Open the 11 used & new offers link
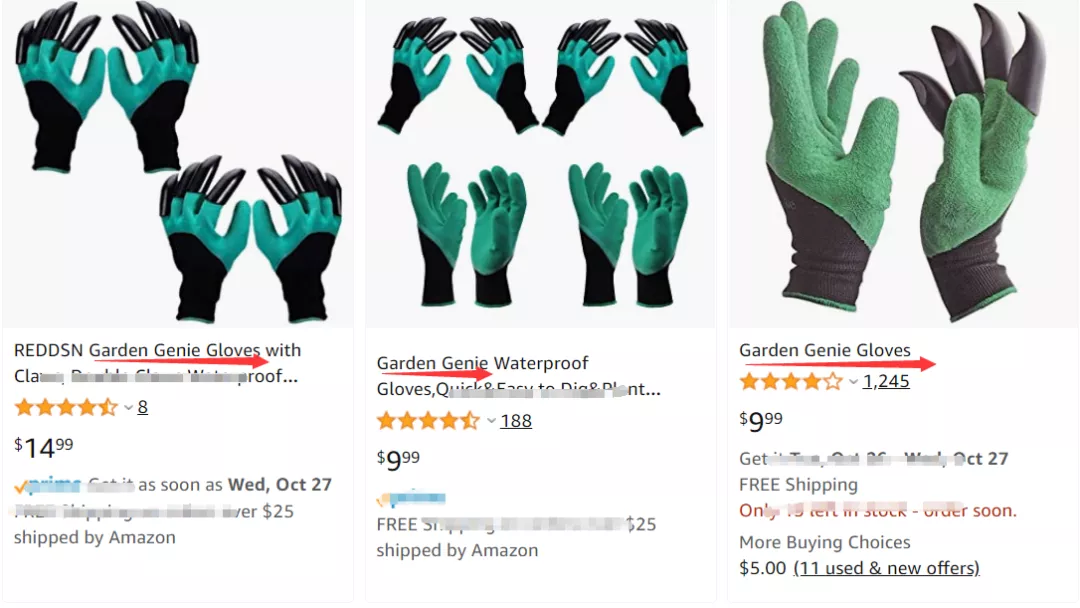1080x608 pixels. coord(886,568)
